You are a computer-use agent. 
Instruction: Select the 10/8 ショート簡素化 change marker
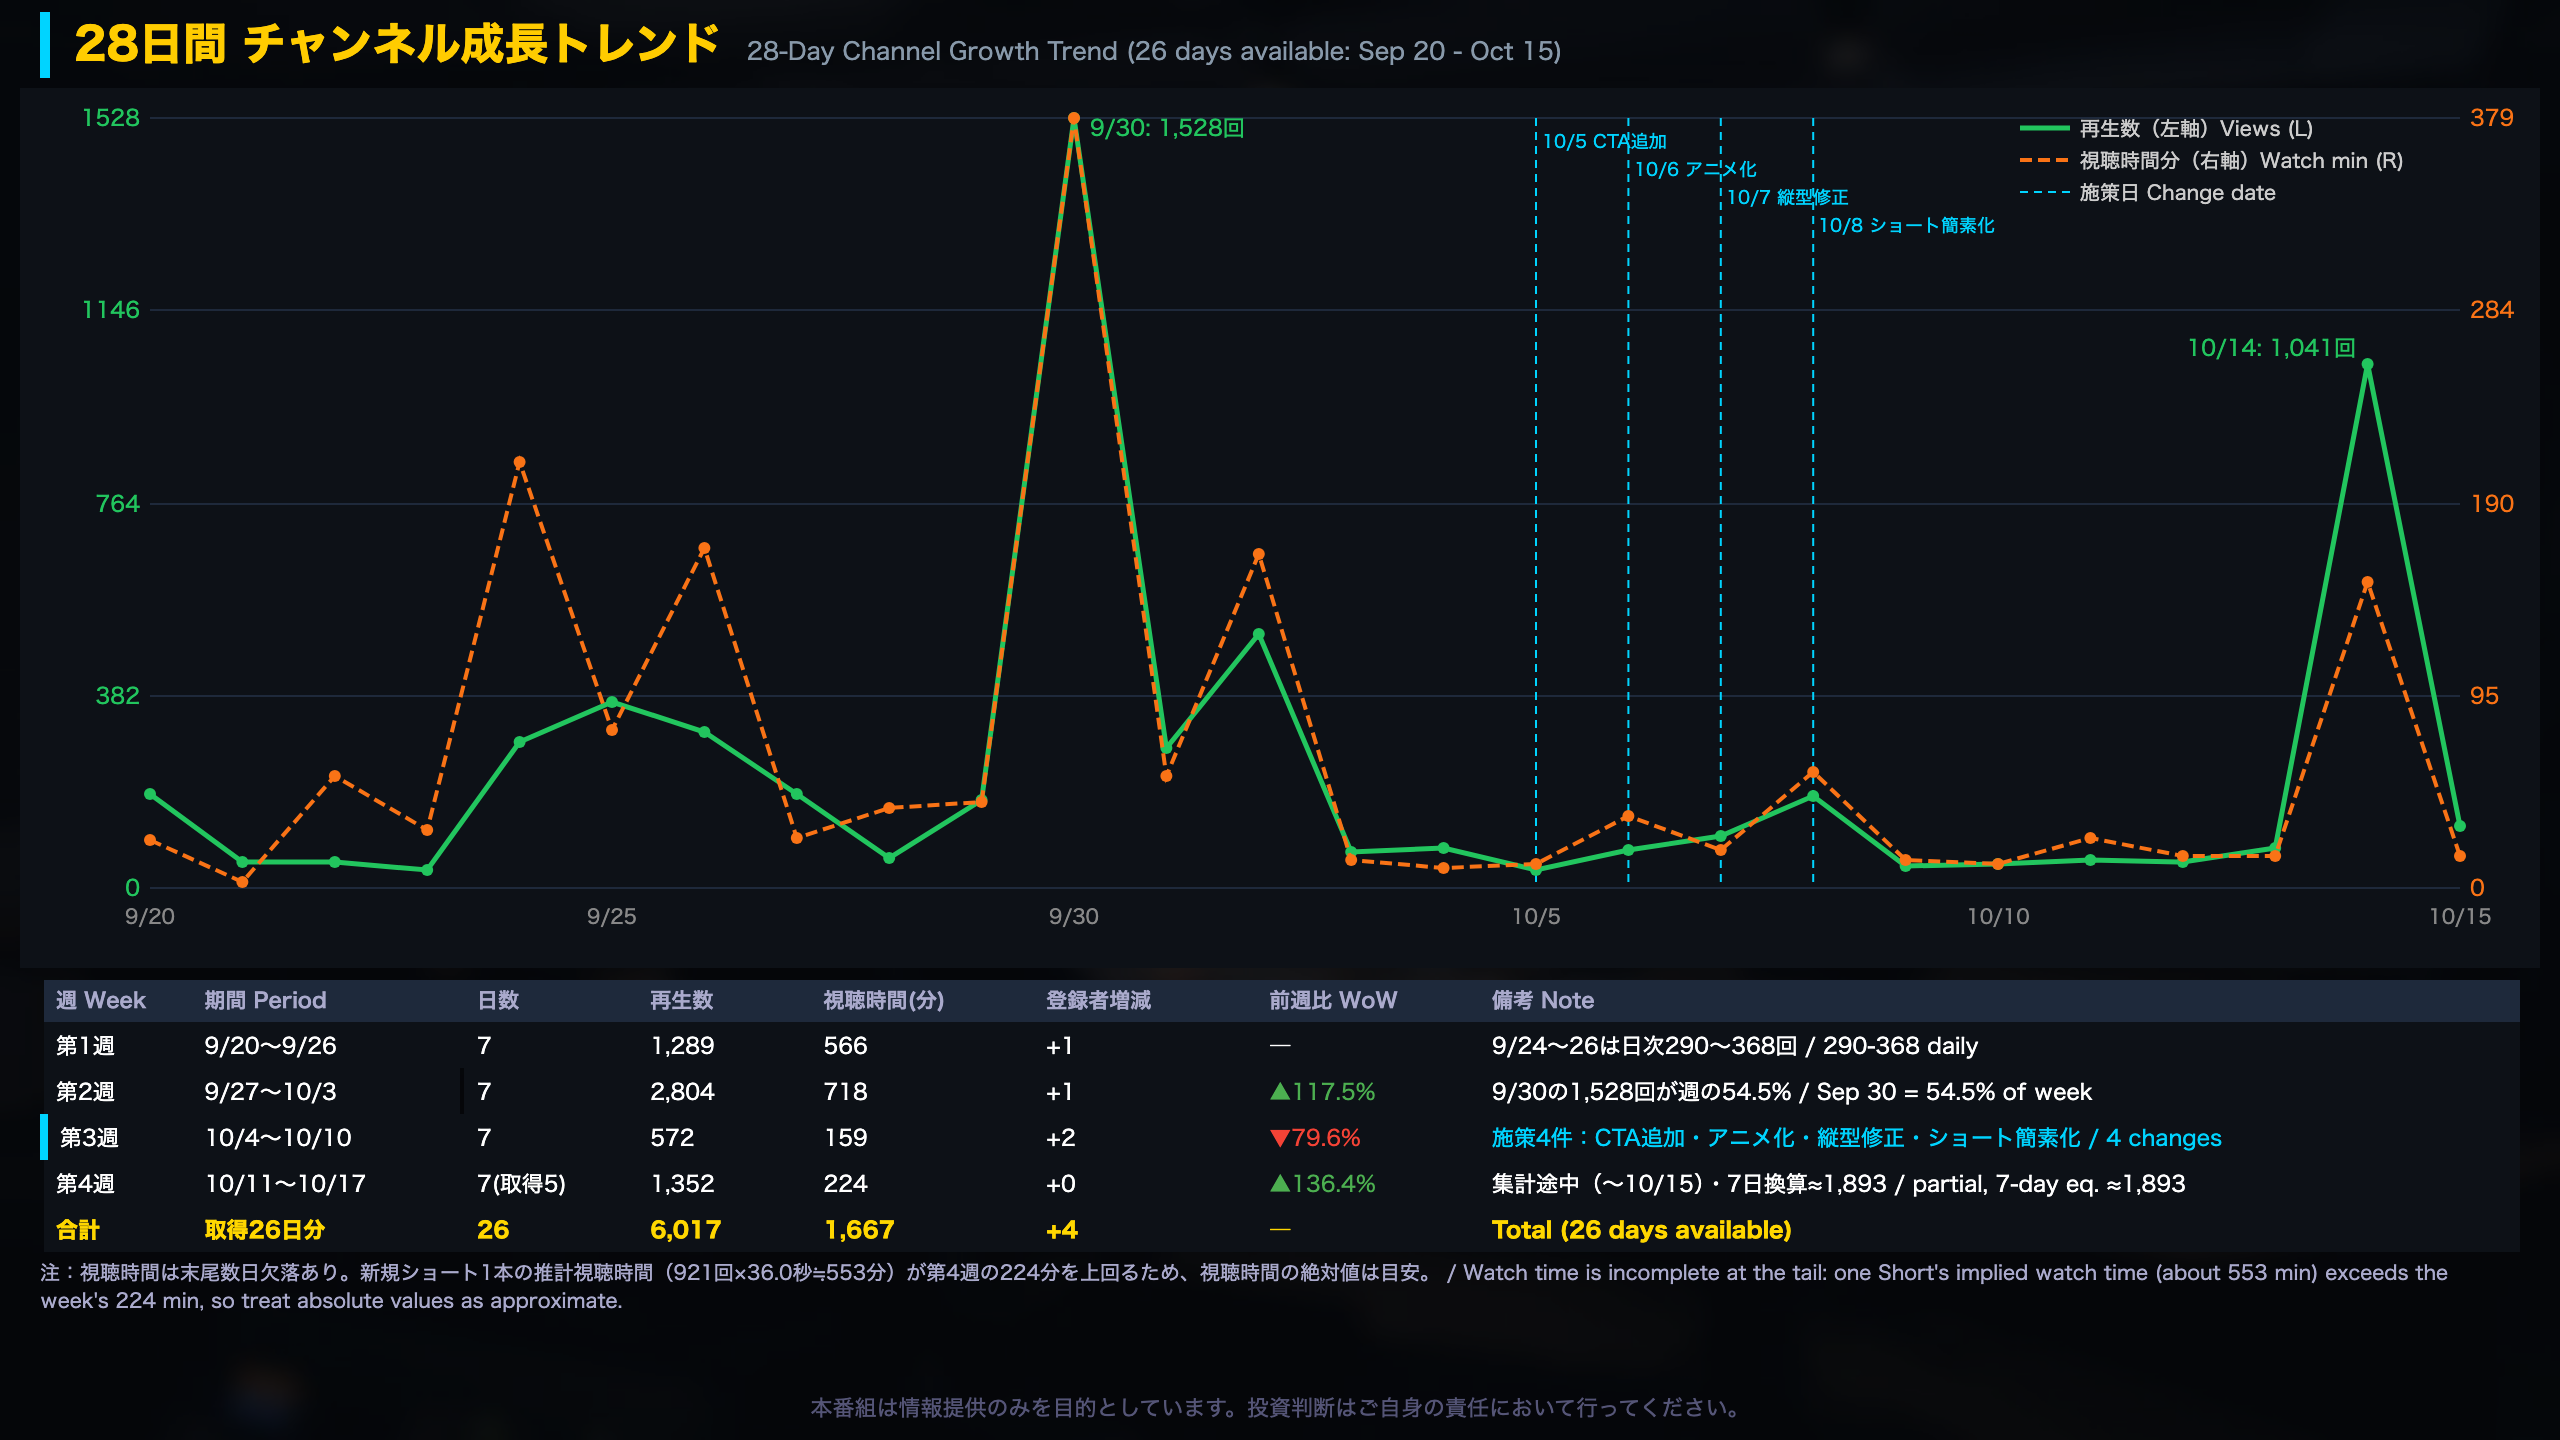coord(1906,226)
